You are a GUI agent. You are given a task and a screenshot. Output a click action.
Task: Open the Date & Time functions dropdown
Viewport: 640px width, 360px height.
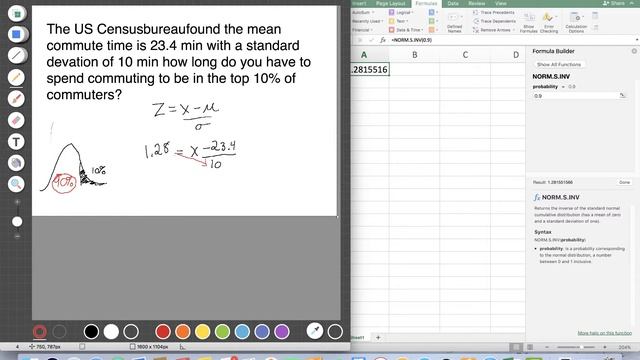coord(406,30)
